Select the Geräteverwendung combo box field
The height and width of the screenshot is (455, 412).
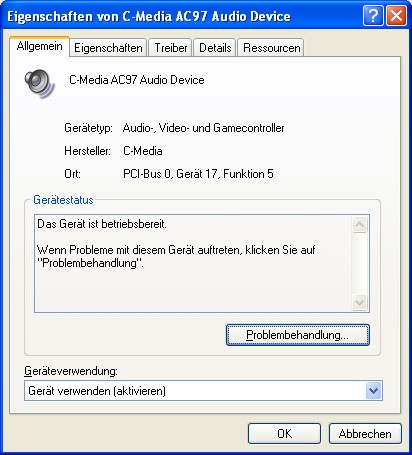point(203,390)
